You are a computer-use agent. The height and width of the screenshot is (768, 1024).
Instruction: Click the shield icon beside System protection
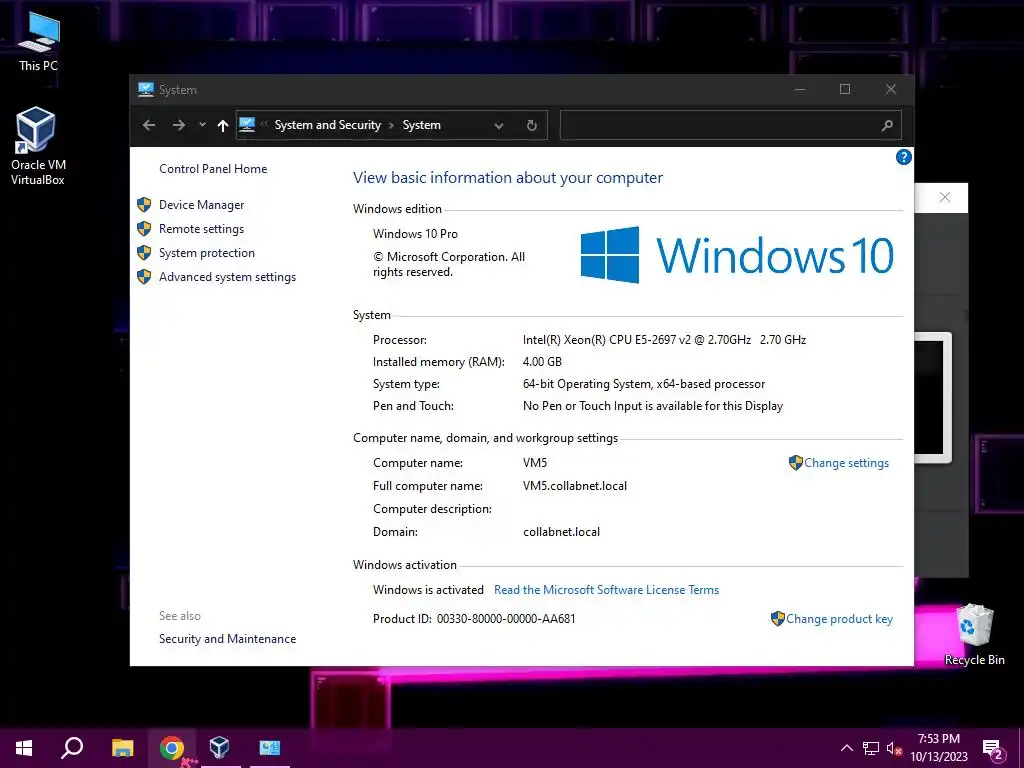[x=144, y=253]
